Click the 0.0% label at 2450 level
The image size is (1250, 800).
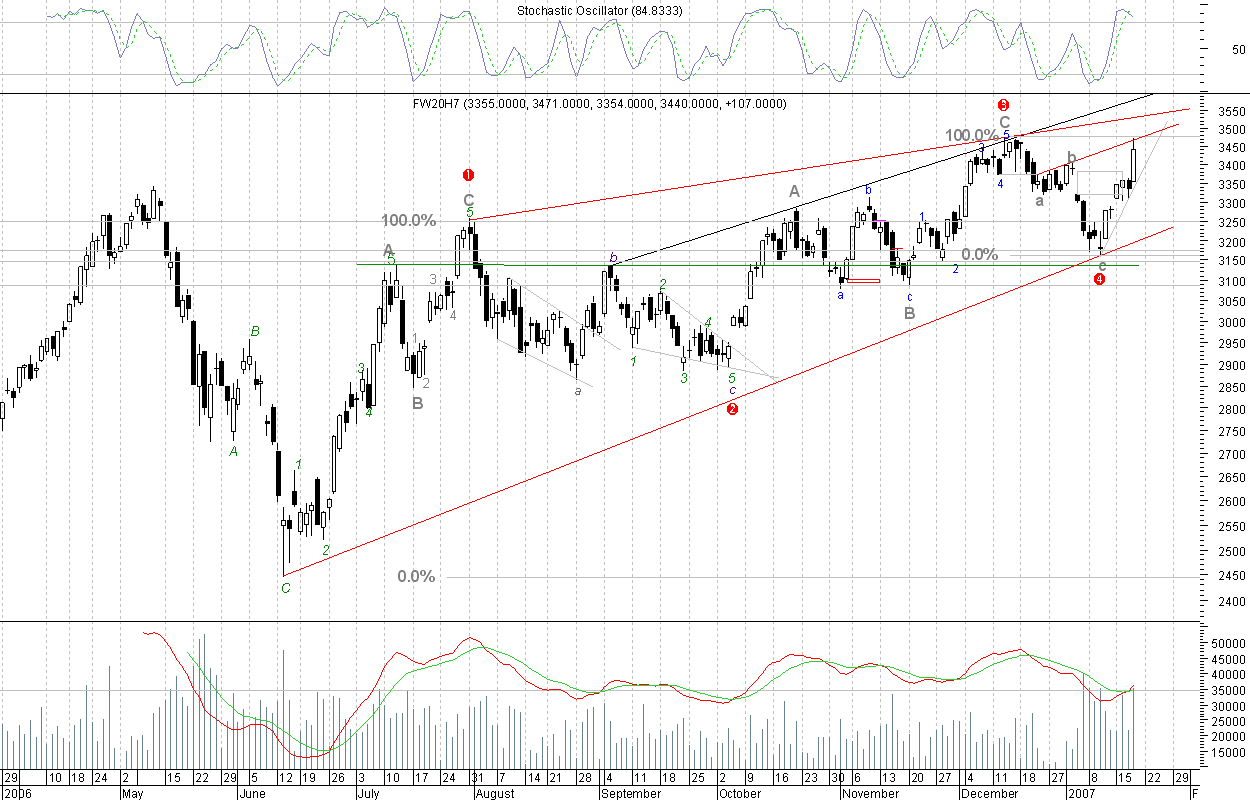(416, 577)
